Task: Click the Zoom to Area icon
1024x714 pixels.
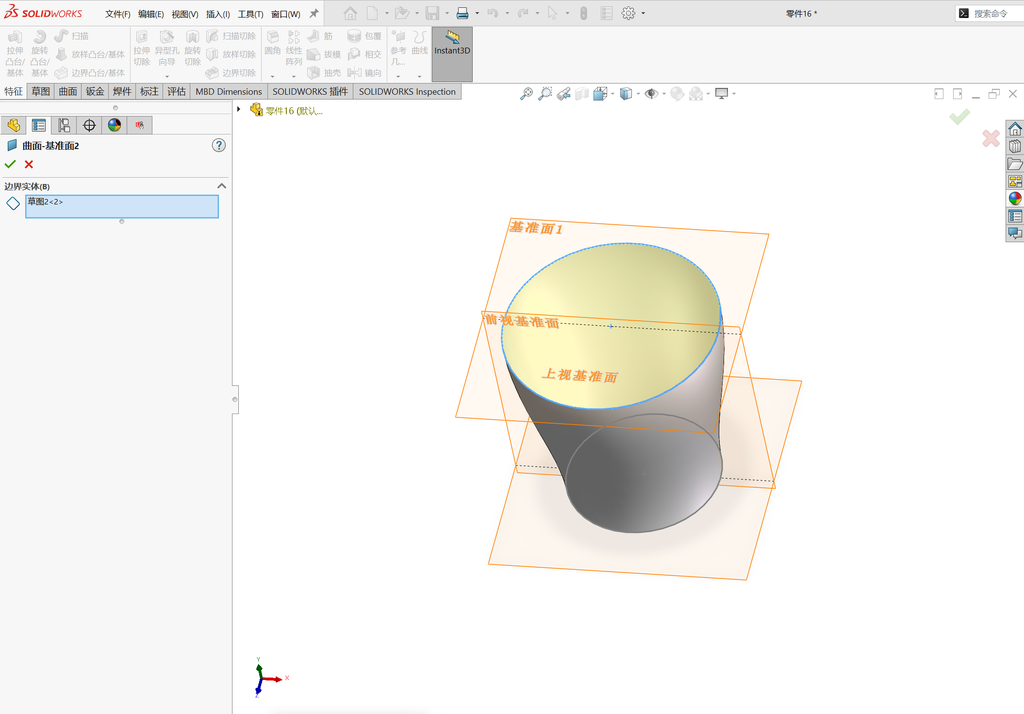Action: click(545, 94)
